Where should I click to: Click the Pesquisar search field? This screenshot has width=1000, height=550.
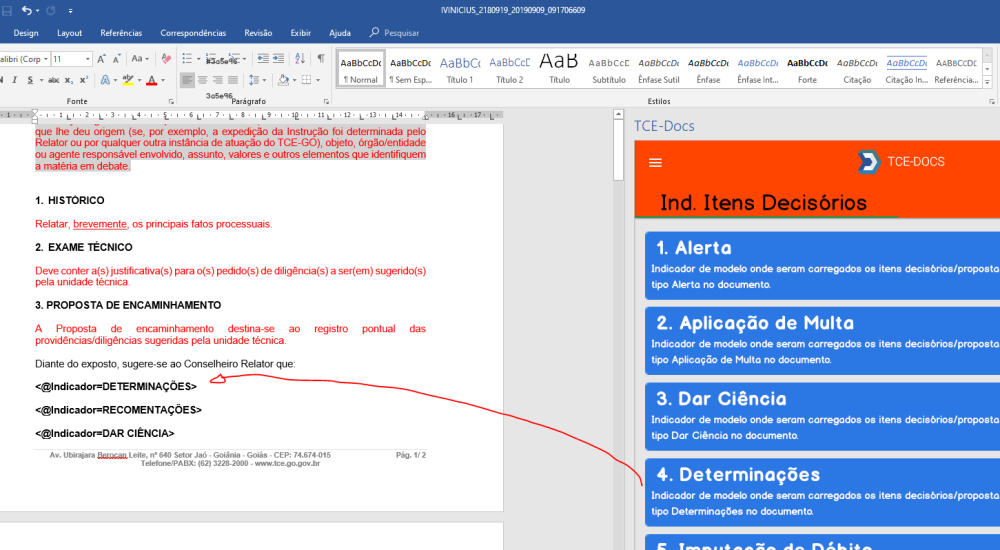[400, 33]
